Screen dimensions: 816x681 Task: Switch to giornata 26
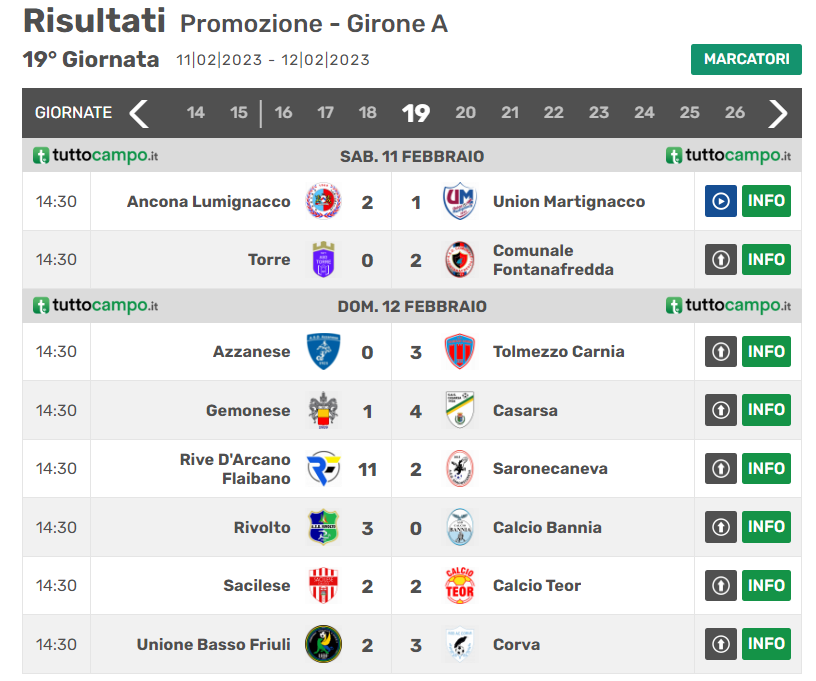pyautogui.click(x=735, y=113)
